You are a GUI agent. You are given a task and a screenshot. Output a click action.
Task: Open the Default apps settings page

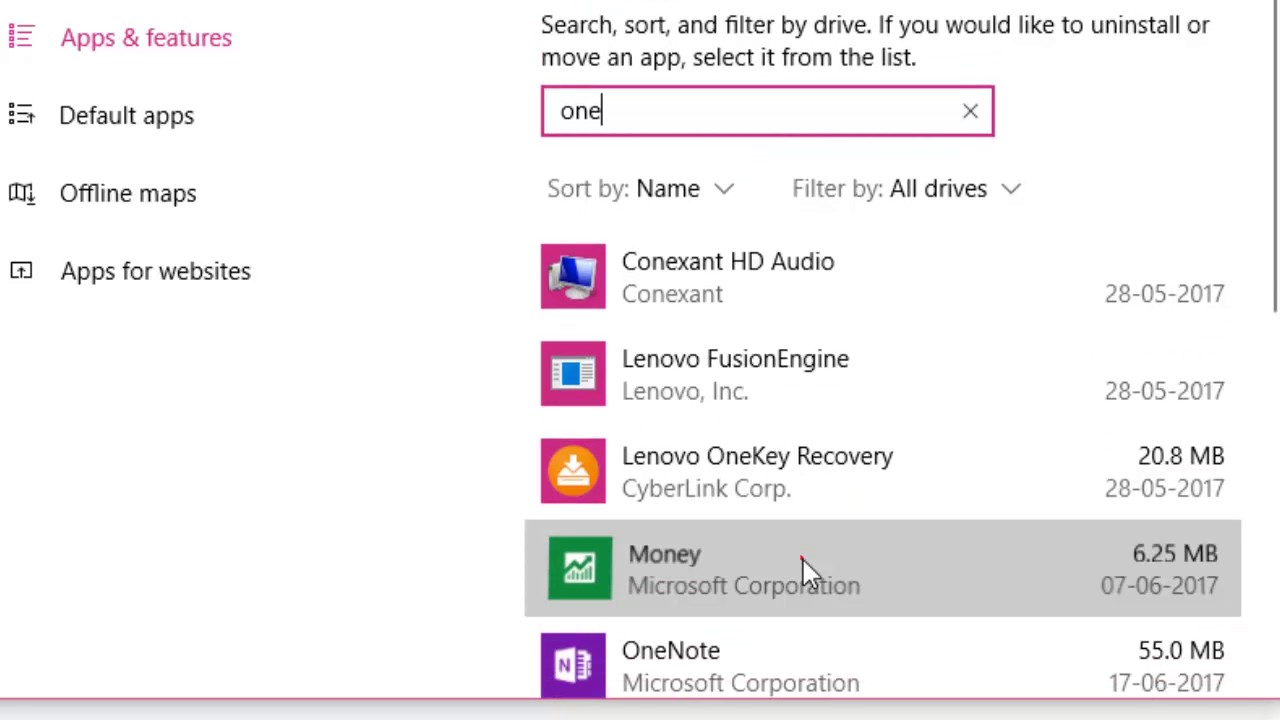127,115
